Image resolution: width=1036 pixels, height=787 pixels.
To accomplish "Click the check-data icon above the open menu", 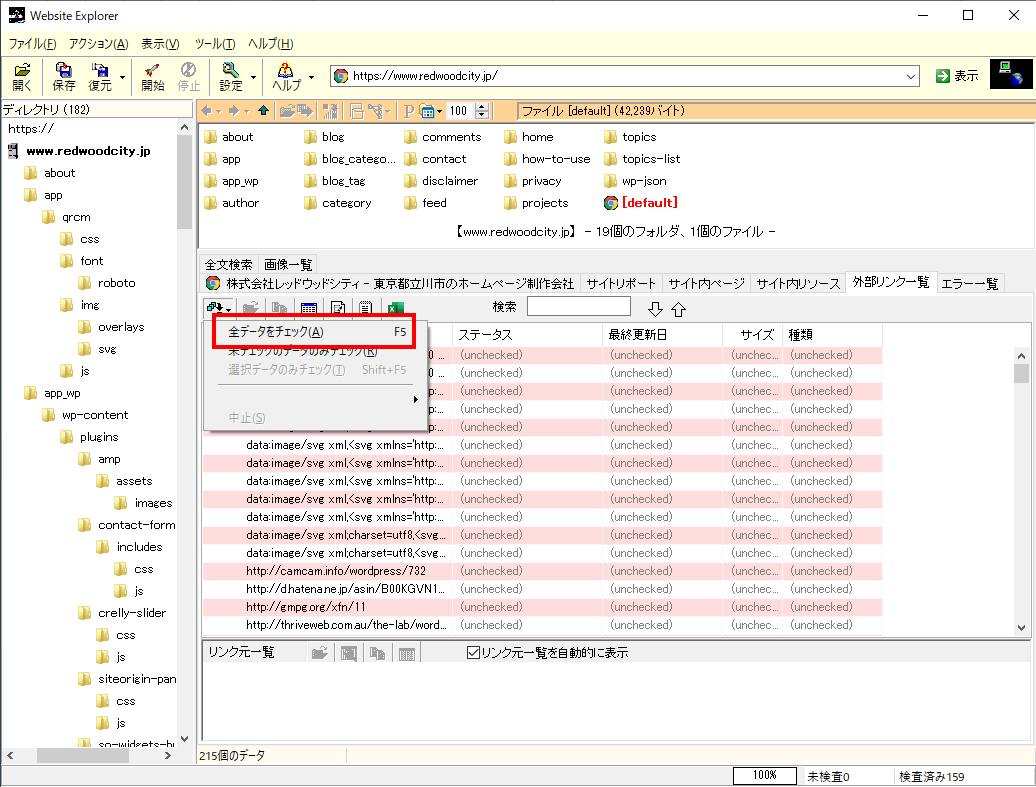I will tap(214, 307).
